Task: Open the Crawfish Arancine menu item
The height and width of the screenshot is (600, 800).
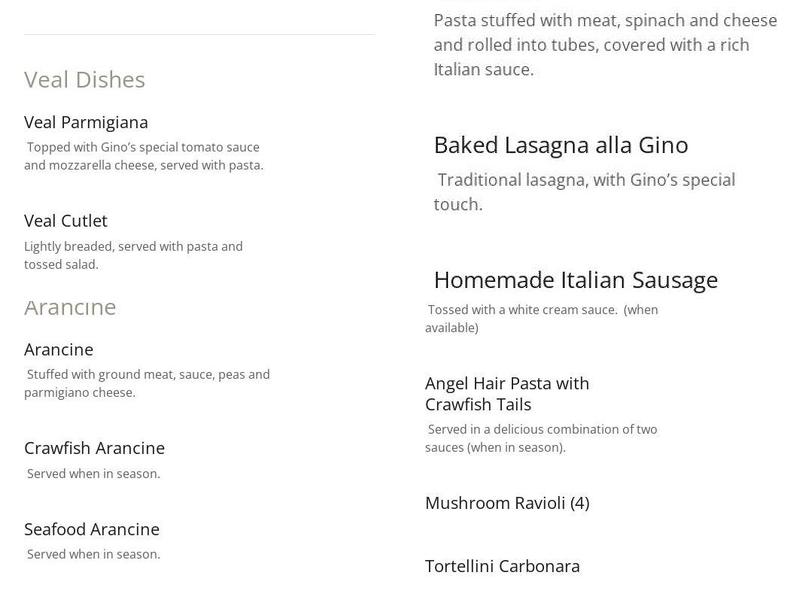Action: [x=94, y=448]
